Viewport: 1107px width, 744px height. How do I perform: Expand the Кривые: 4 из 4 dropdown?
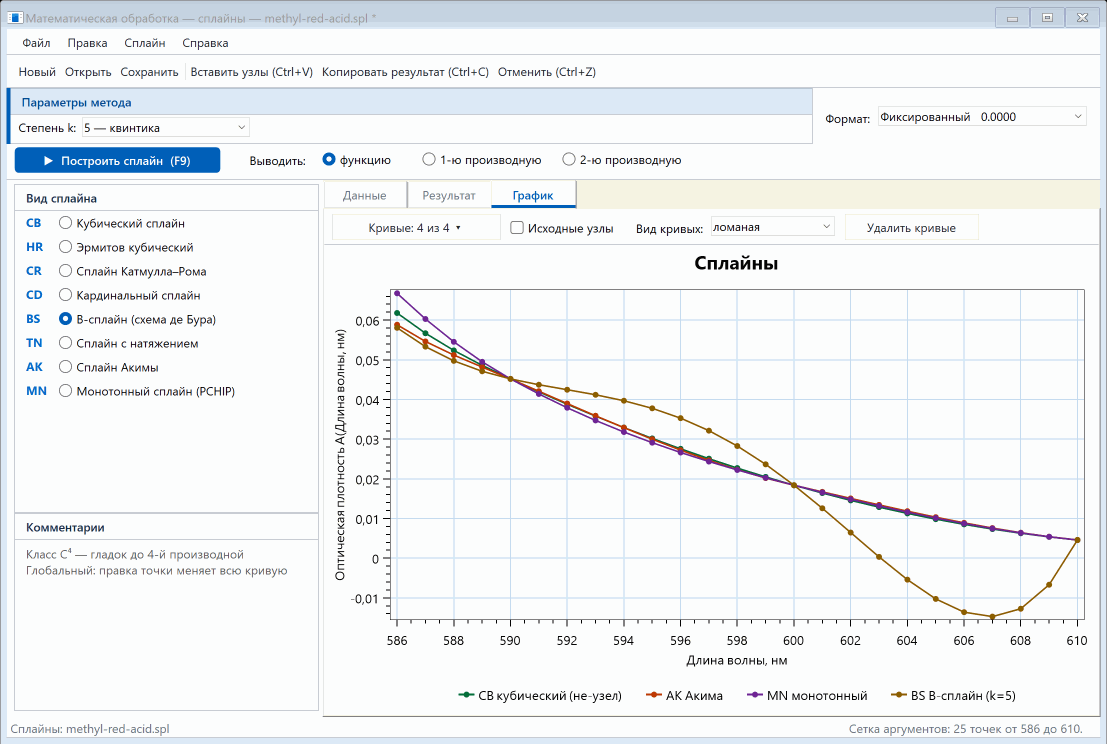[x=416, y=228]
